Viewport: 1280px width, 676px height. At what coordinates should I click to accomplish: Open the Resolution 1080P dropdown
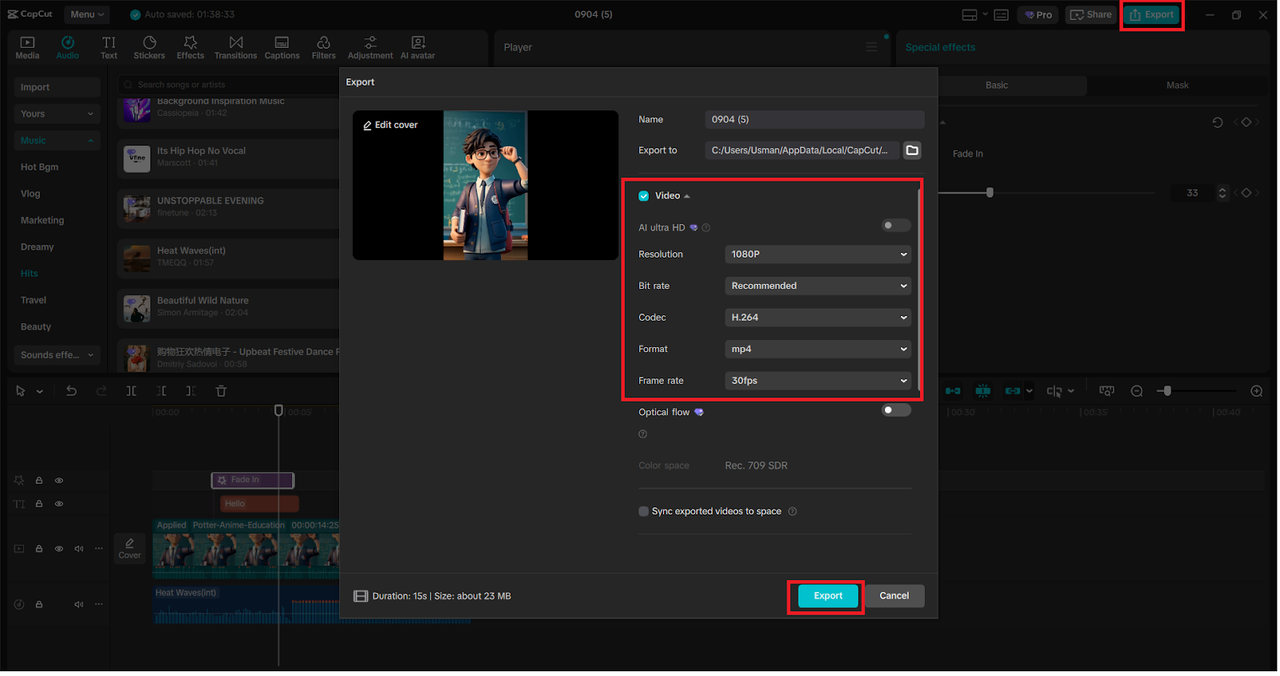(818, 254)
